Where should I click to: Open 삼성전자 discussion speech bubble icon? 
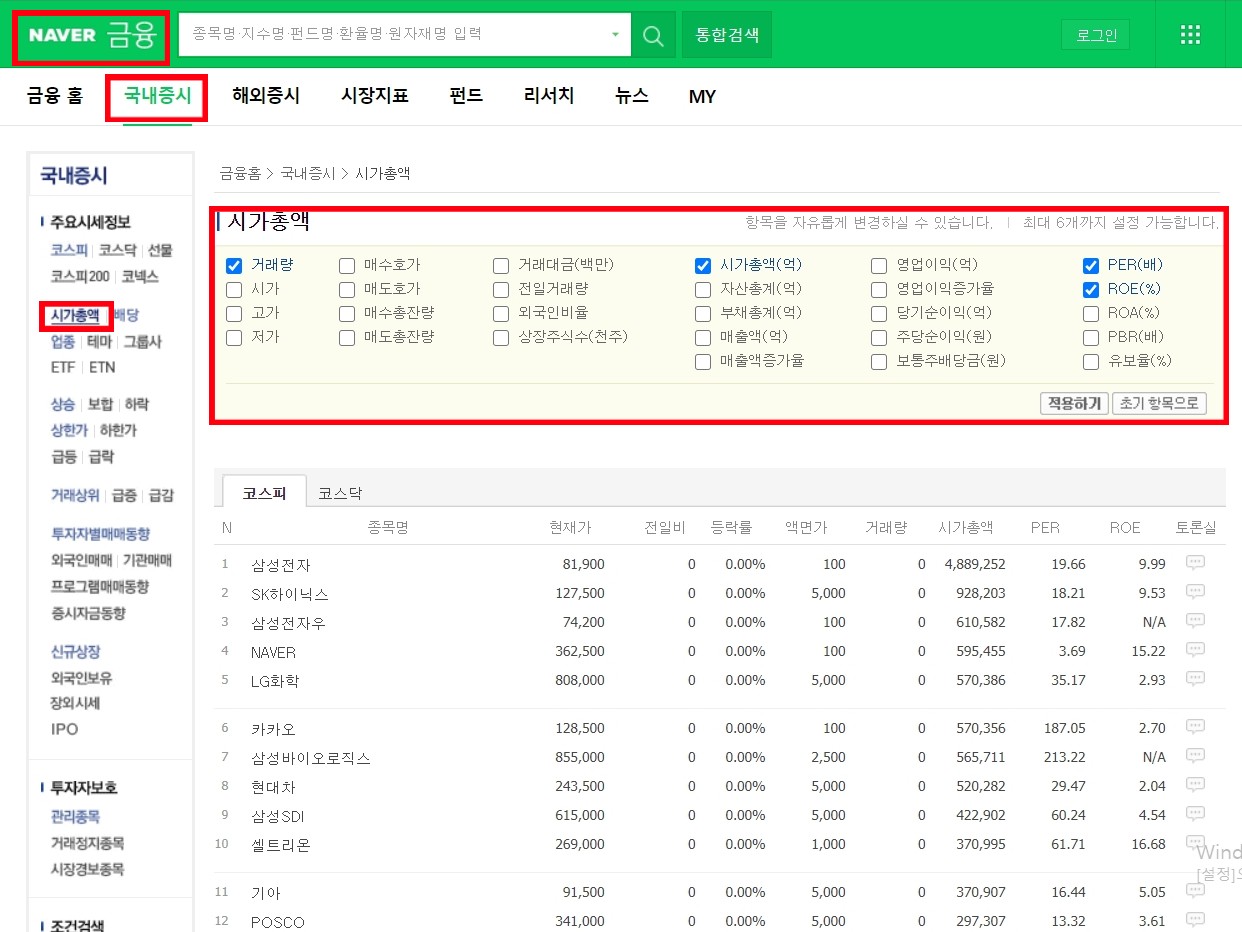(x=1195, y=562)
